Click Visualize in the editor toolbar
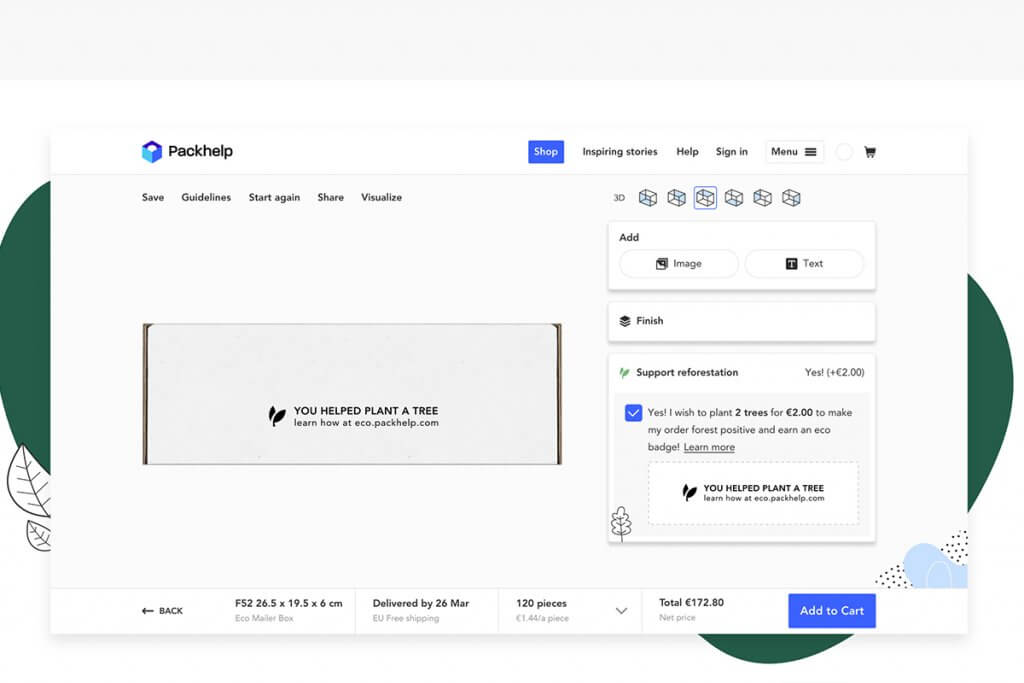Screen dimensions: 1024x683 [381, 198]
